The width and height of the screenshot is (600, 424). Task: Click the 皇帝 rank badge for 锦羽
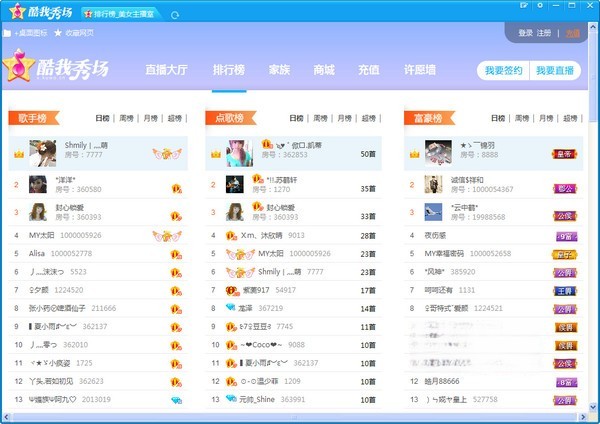564,154
